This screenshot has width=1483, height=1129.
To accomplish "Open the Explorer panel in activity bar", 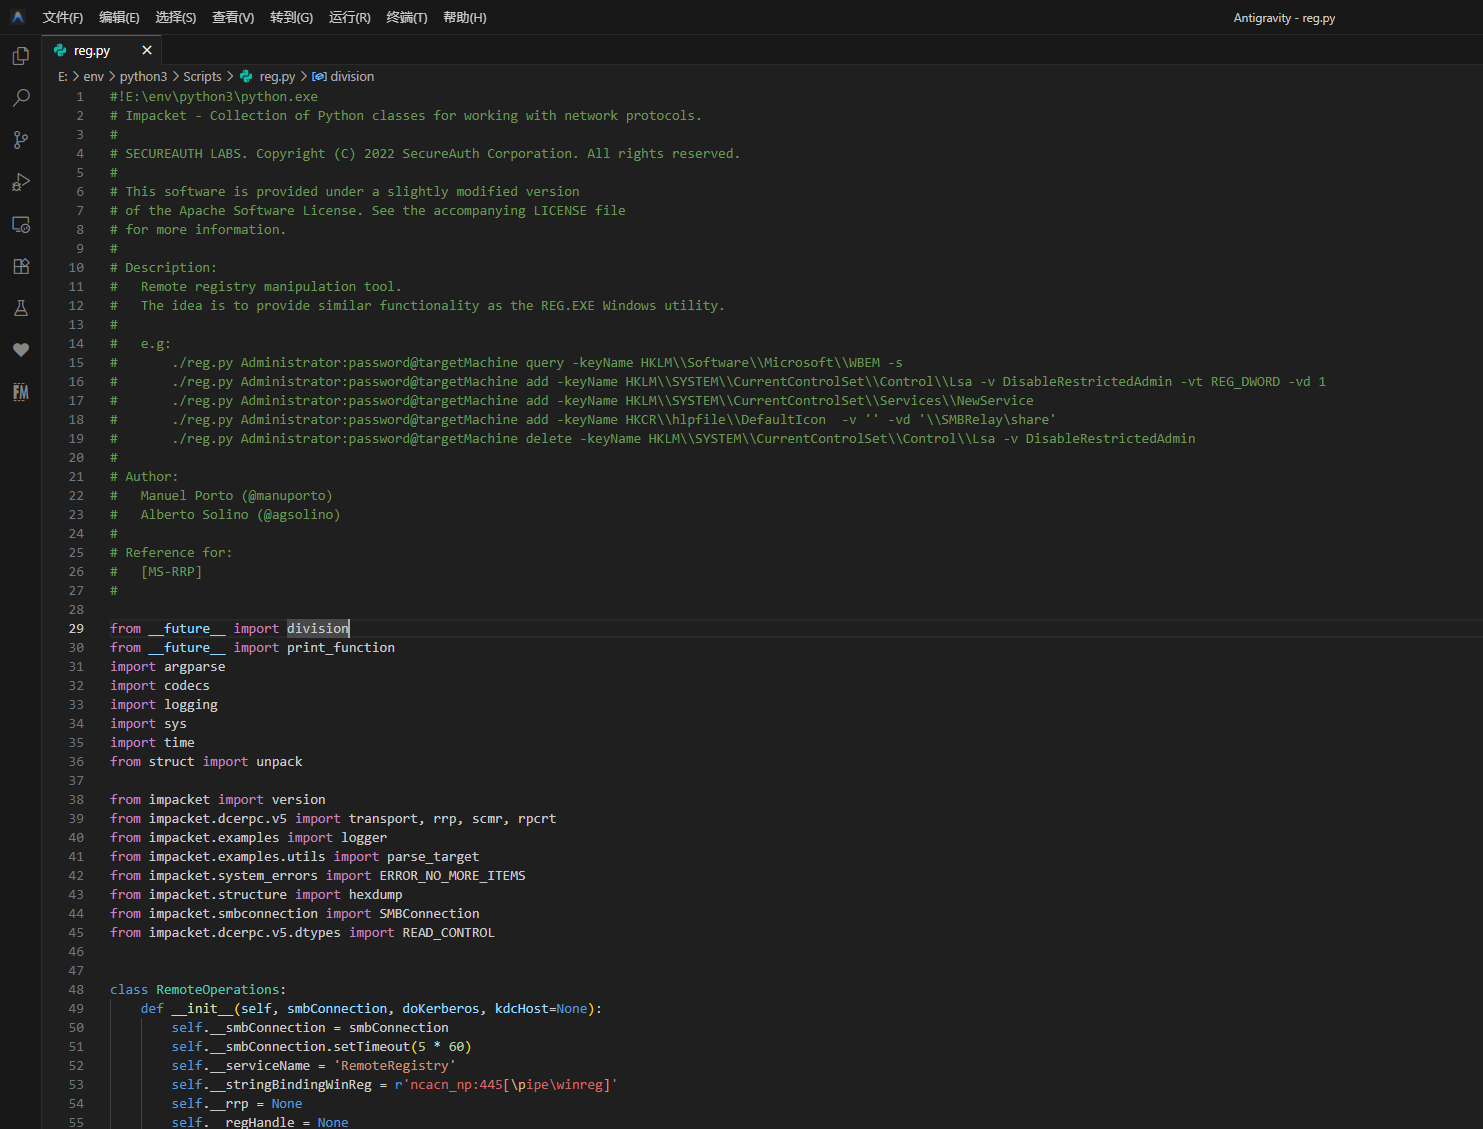I will pos(20,56).
